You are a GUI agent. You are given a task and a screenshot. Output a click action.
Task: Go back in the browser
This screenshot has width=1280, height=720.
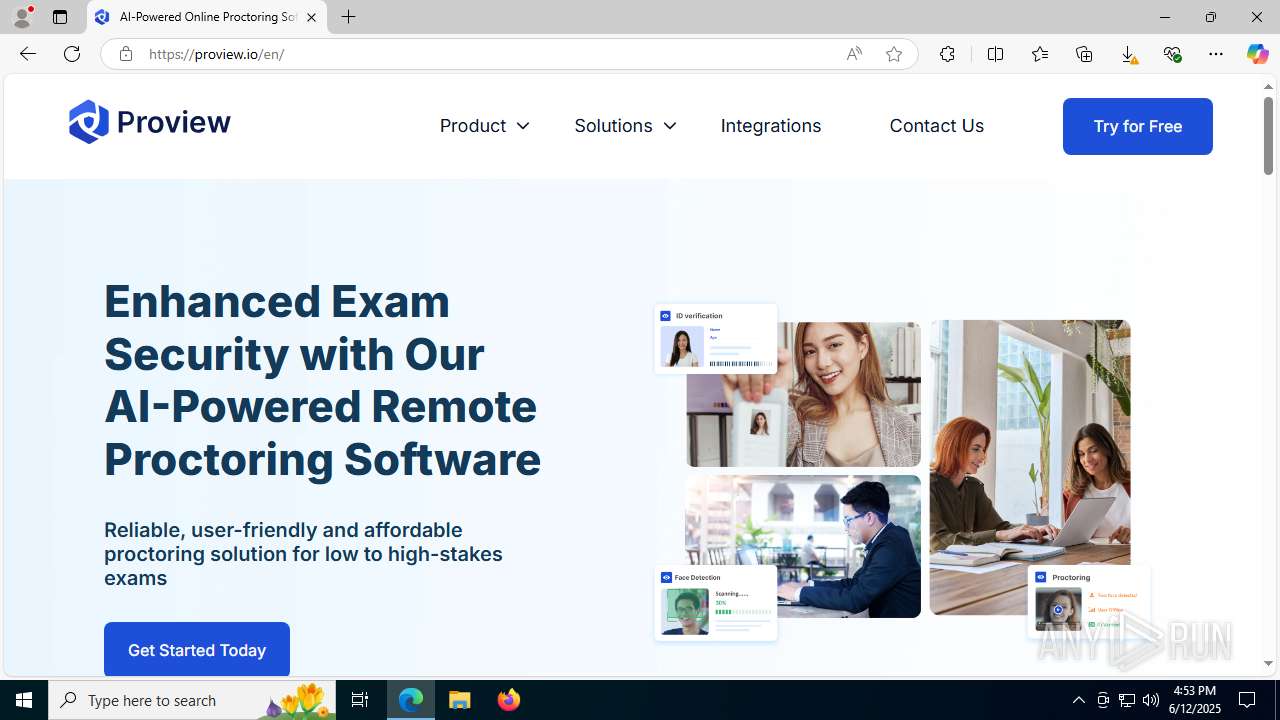(x=28, y=54)
